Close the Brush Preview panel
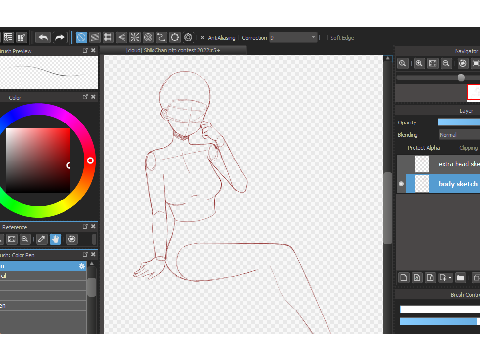The height and width of the screenshot is (360, 480). click(x=93, y=50)
